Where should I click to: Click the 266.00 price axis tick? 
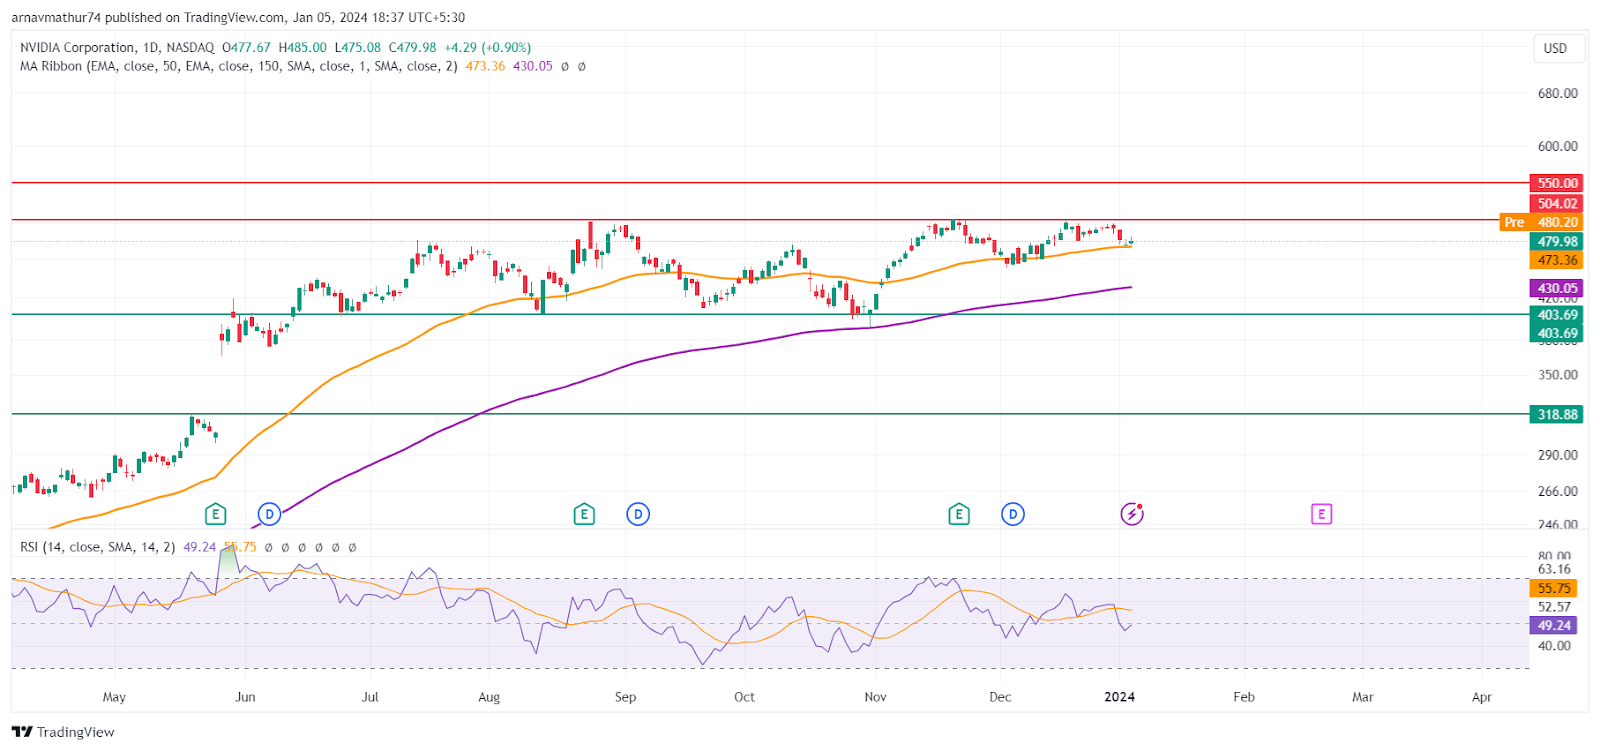pyautogui.click(x=1557, y=491)
